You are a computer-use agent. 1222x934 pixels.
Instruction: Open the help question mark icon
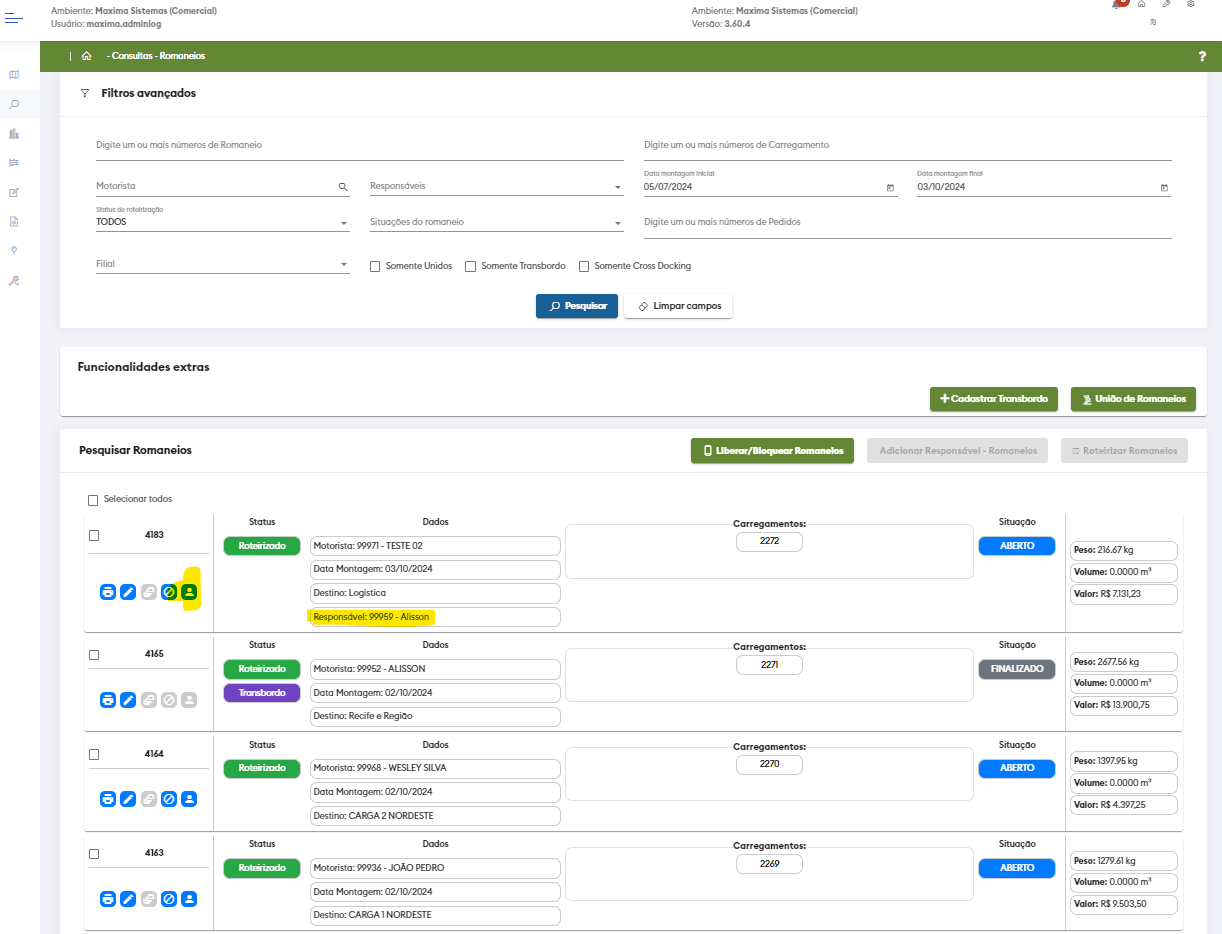click(1202, 57)
